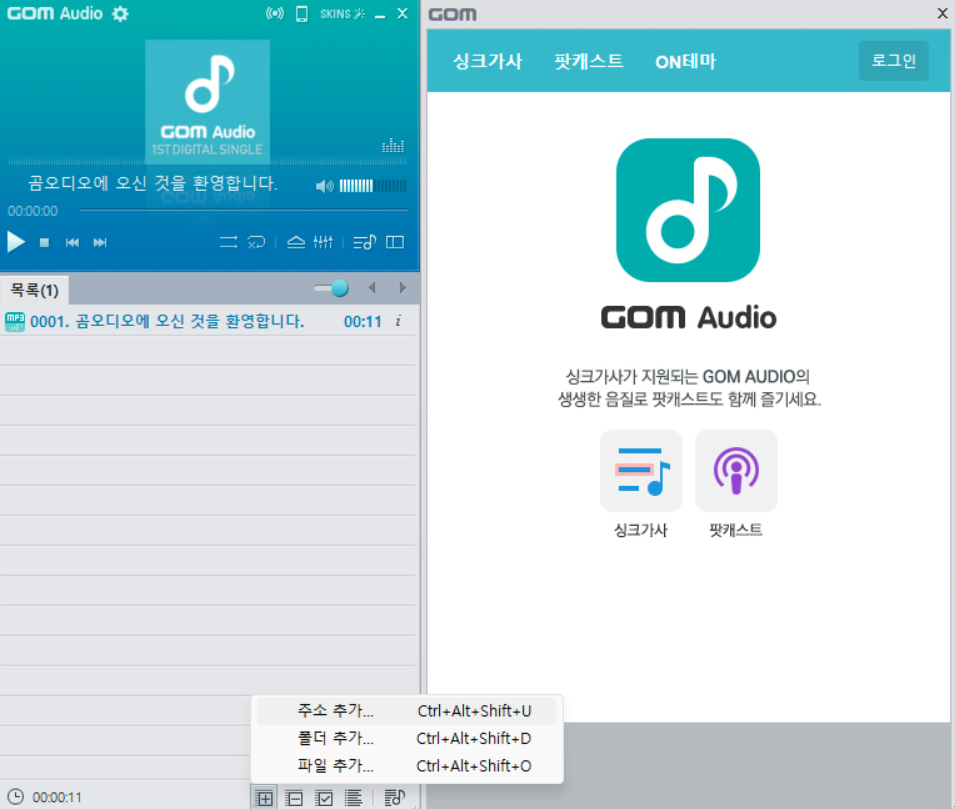This screenshot has width=955, height=809.
Task: Click the right arrow in playlist header
Action: tap(402, 288)
